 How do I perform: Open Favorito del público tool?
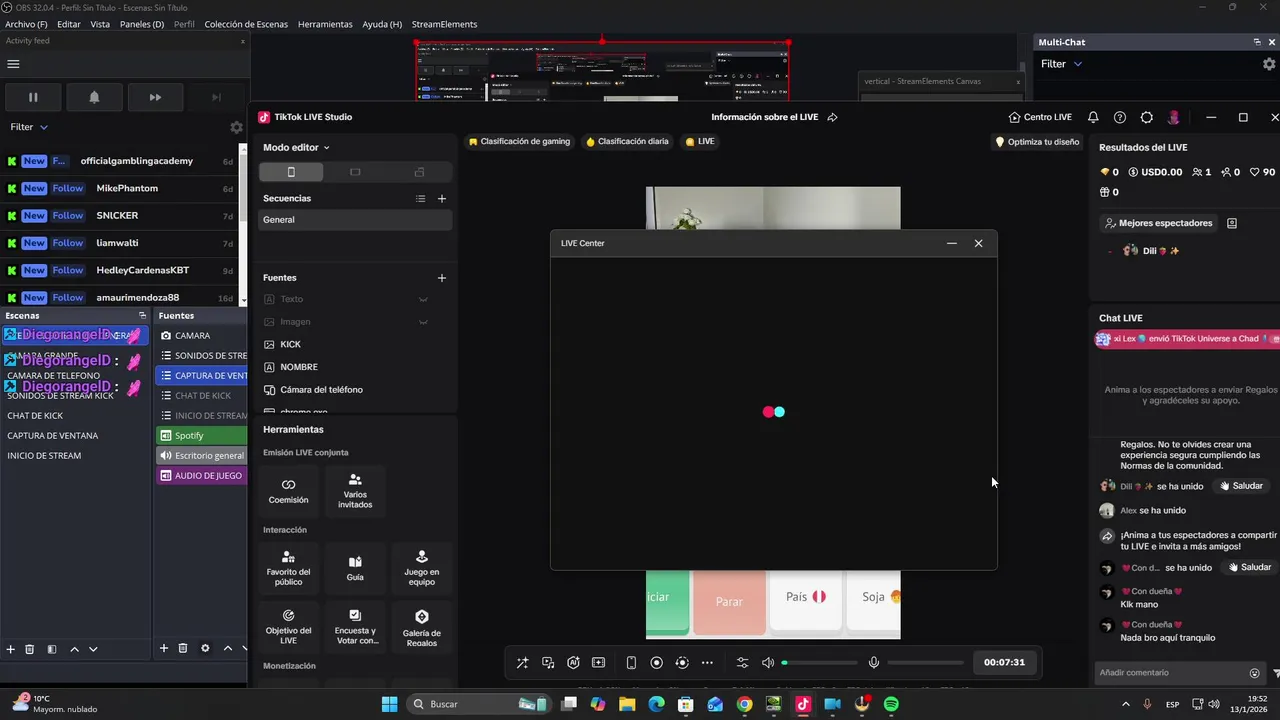pyautogui.click(x=288, y=567)
